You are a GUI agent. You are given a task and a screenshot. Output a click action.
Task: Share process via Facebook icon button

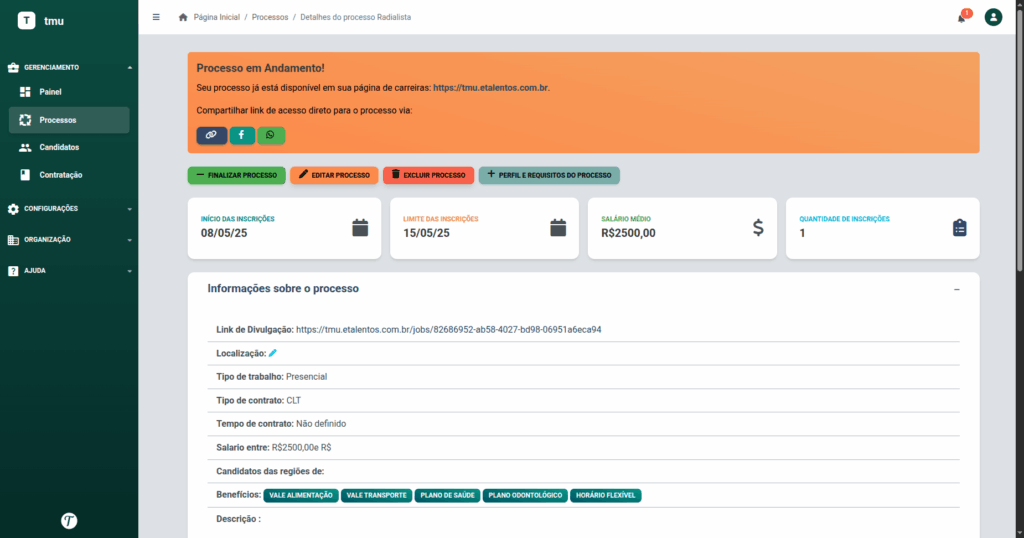pos(242,135)
